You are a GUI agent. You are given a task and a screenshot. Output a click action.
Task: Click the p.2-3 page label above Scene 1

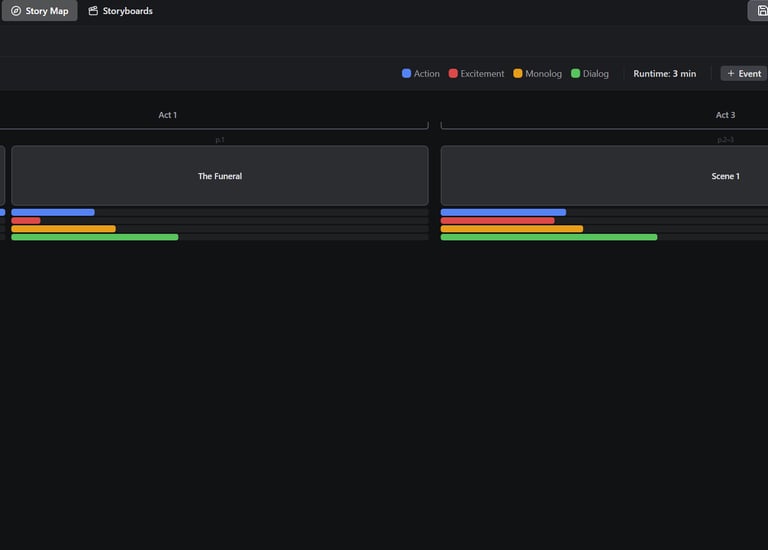[x=725, y=140]
